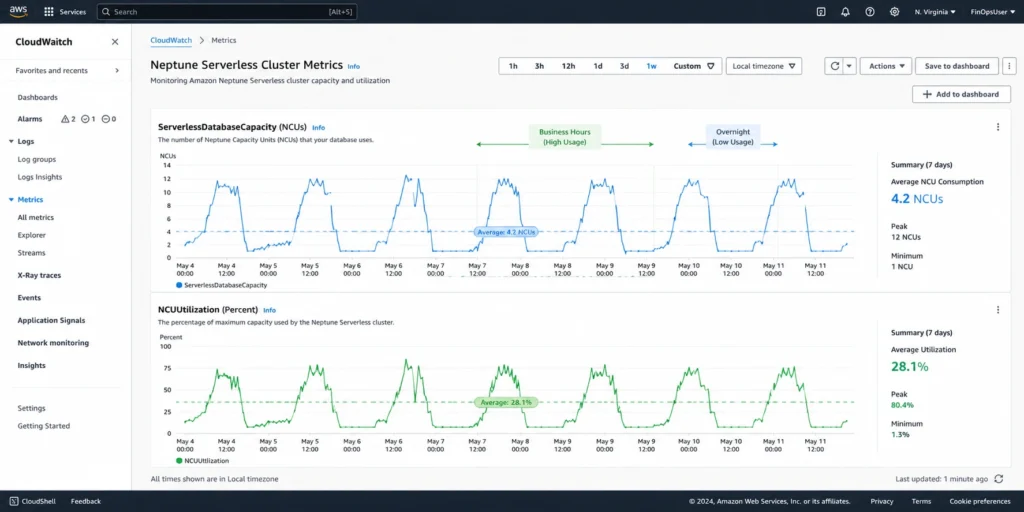Image resolution: width=1024 pixels, height=512 pixels.
Task: Click the CloudWatch breadcrumb link
Action: [x=171, y=40]
